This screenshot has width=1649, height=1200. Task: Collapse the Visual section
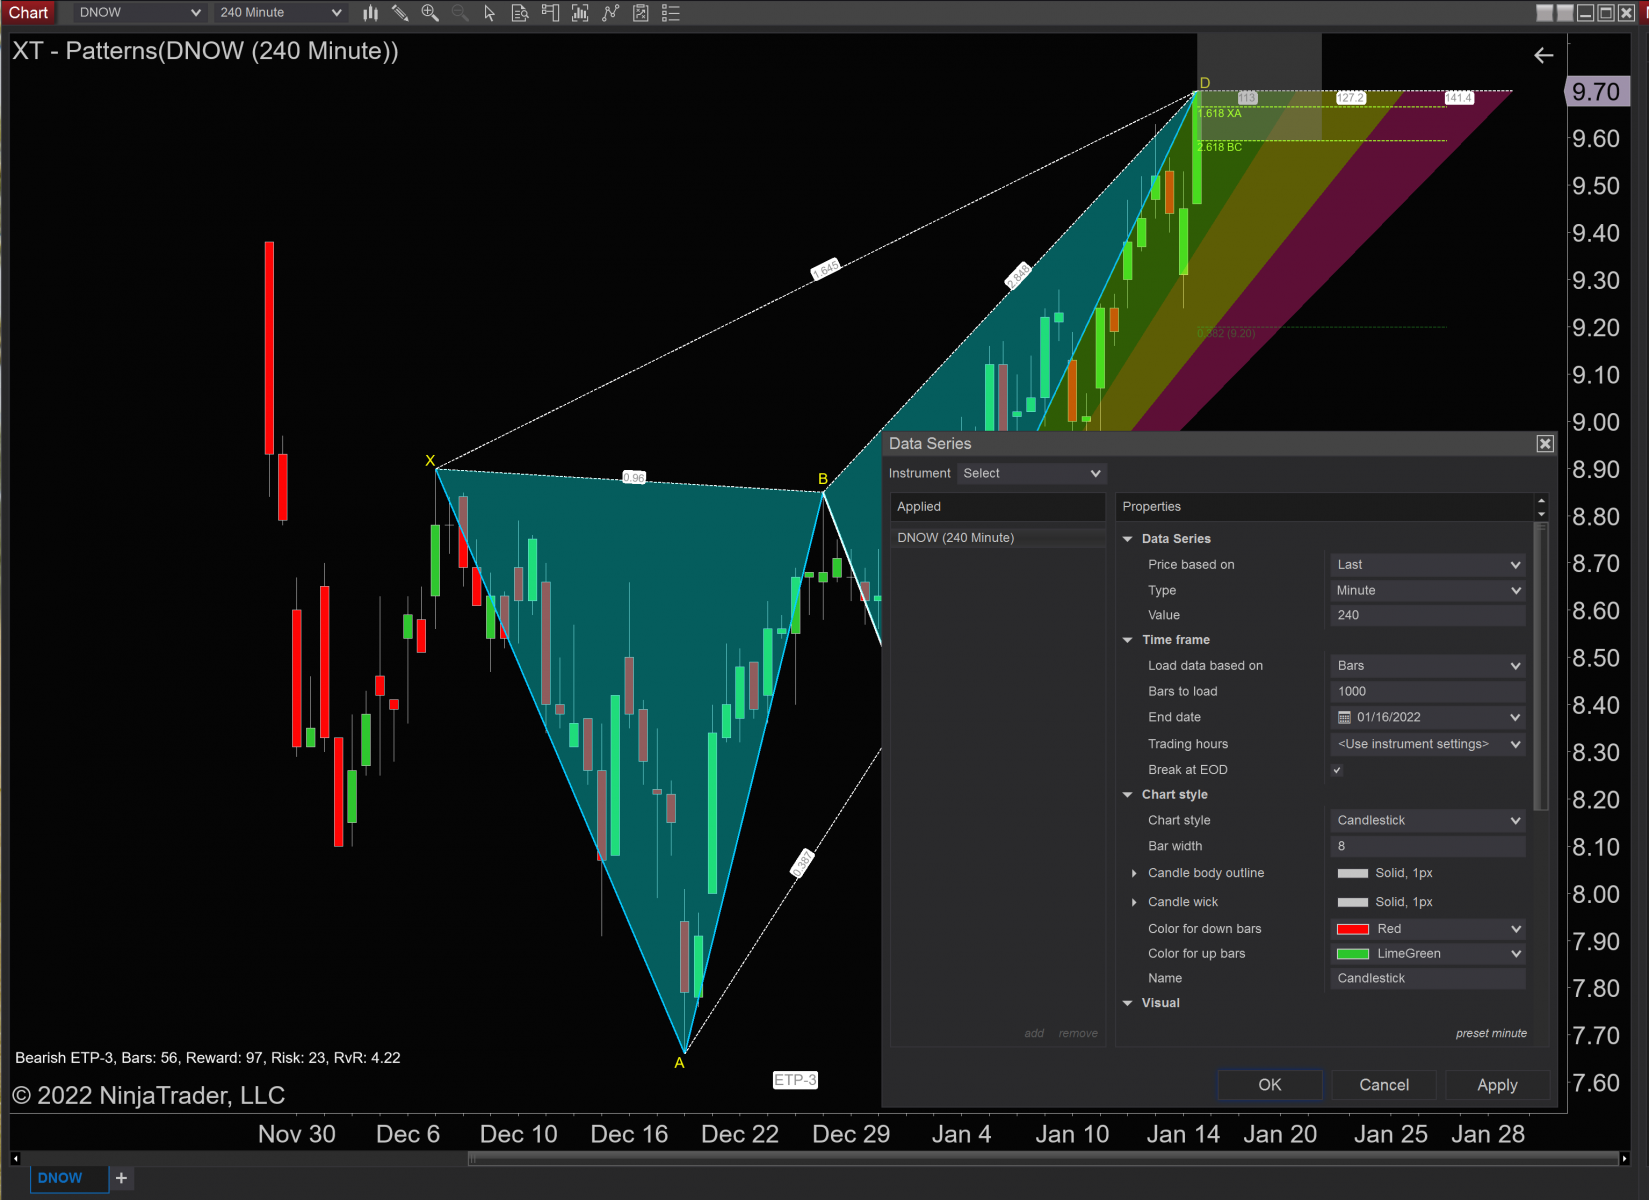coord(1128,1003)
